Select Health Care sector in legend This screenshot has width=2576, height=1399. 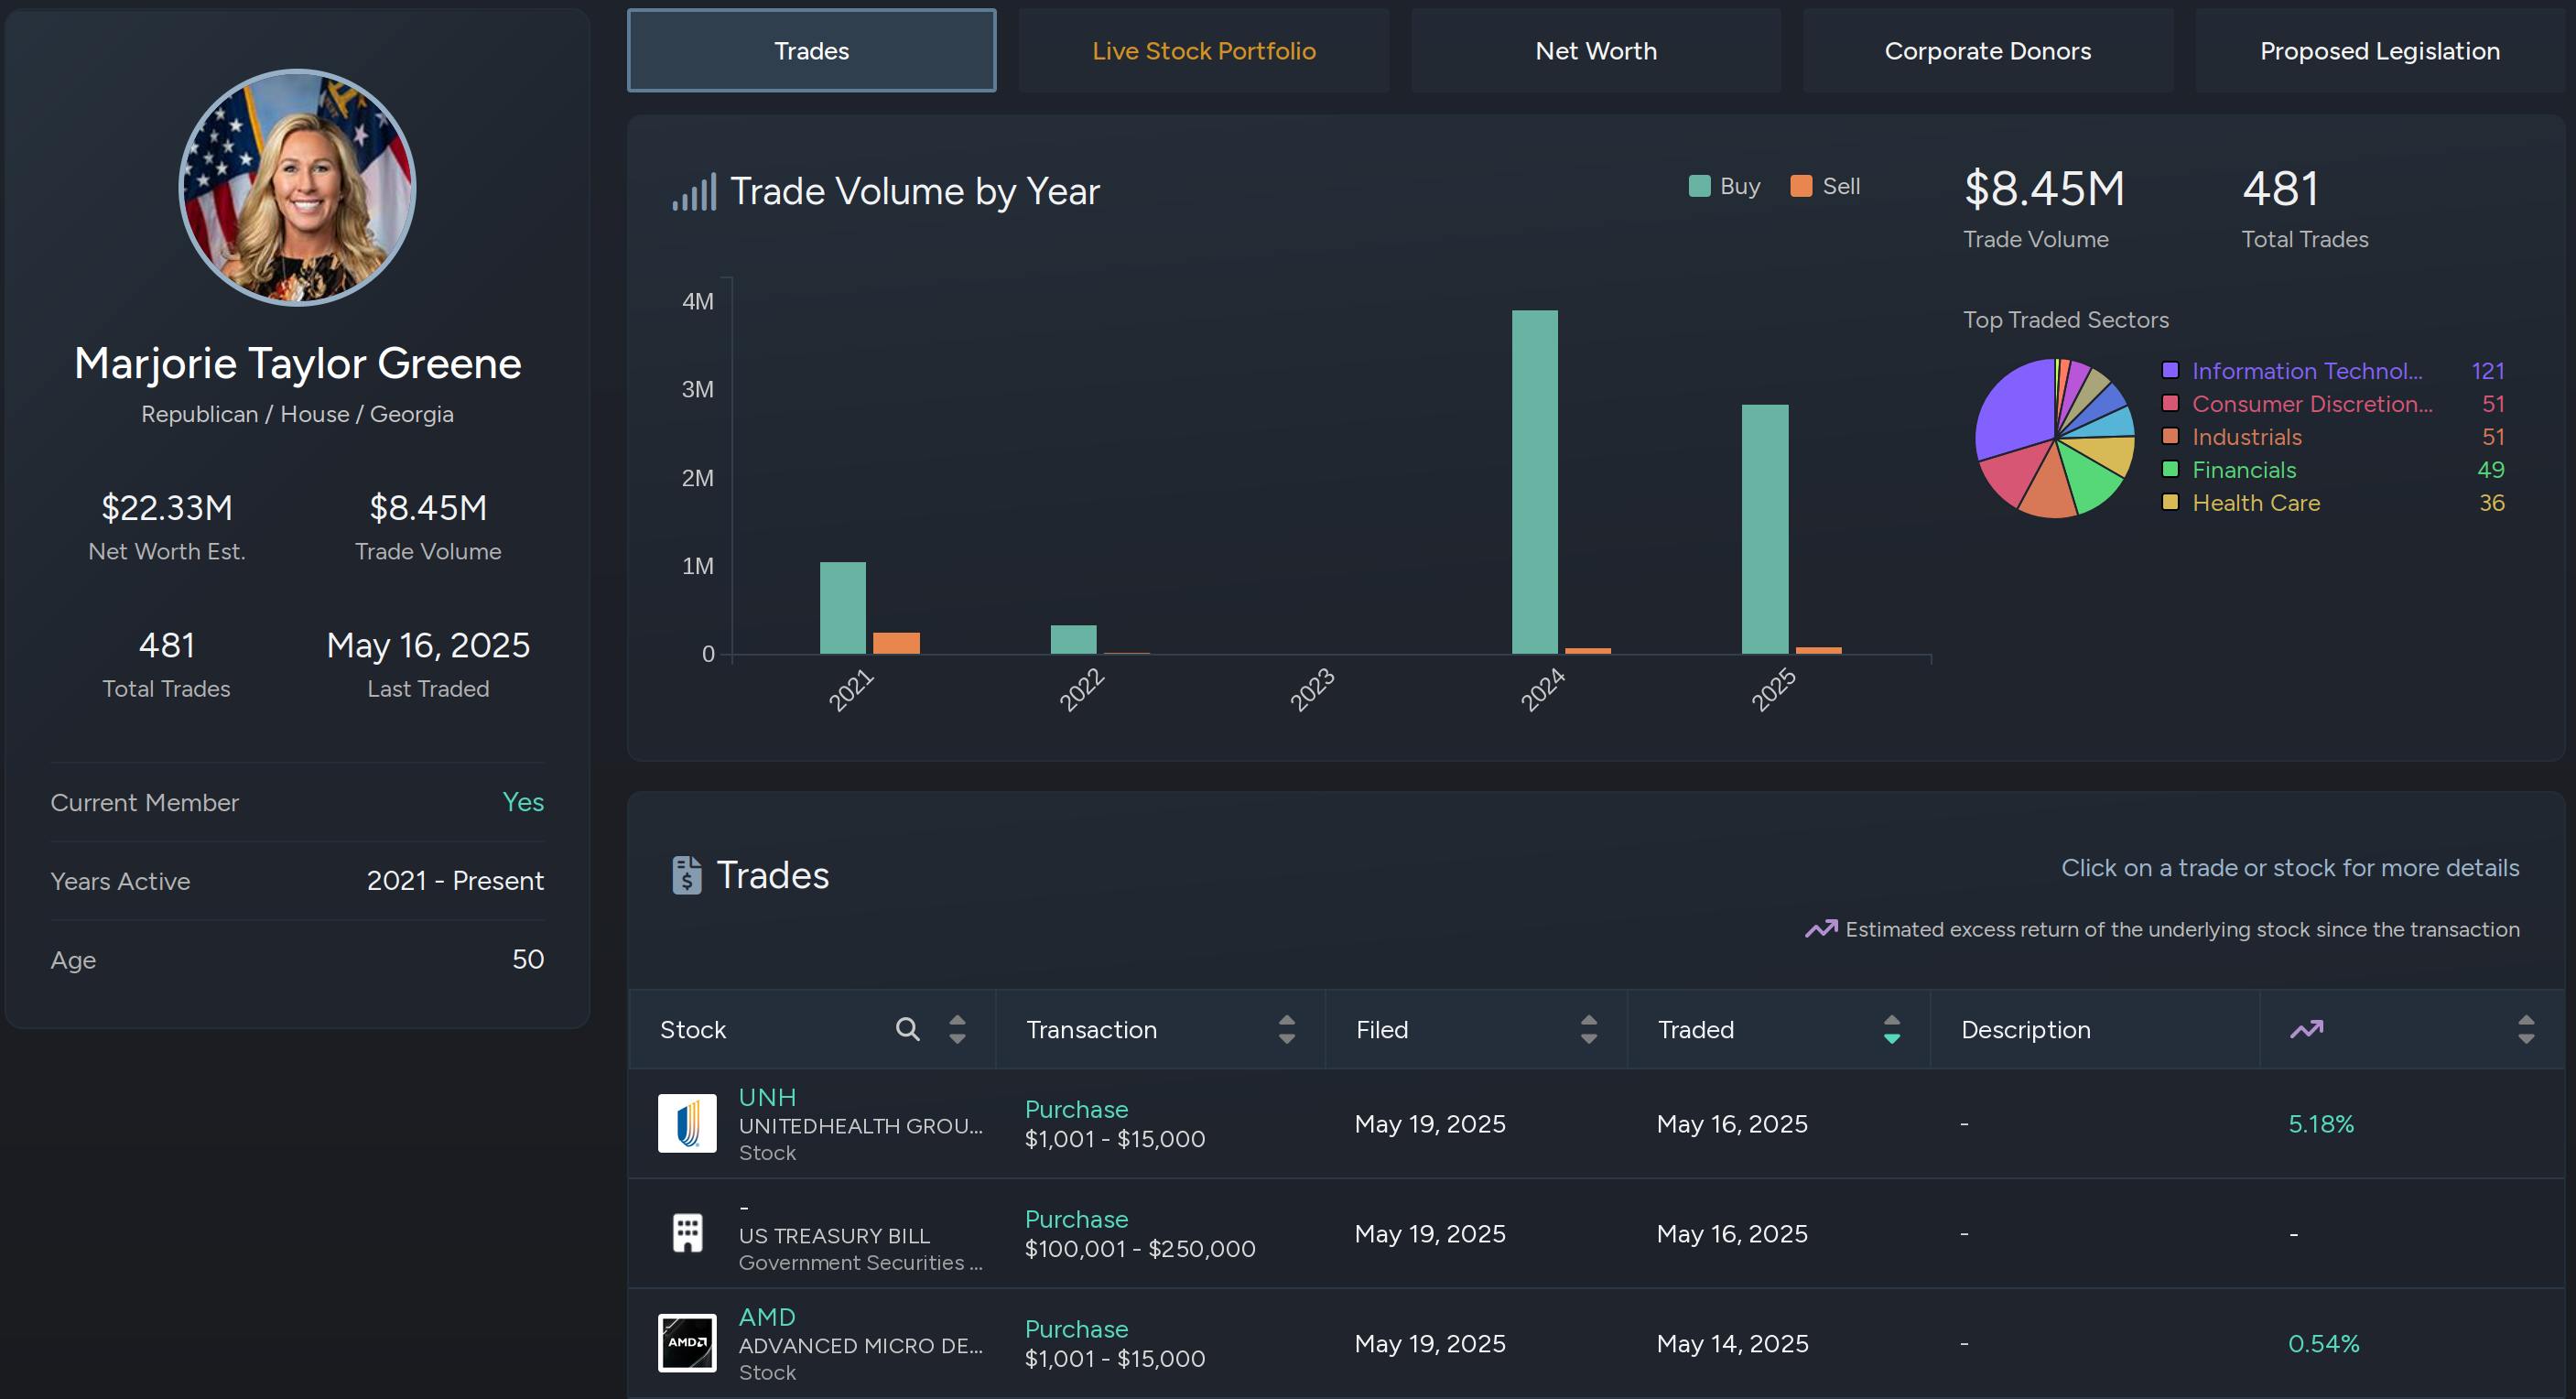pos(2255,503)
